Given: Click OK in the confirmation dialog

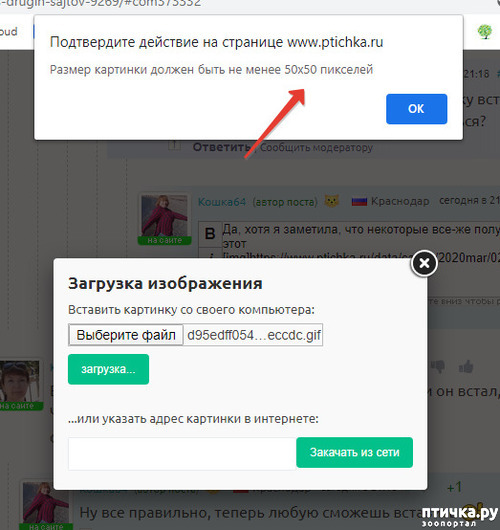Looking at the screenshot, I should [x=416, y=109].
